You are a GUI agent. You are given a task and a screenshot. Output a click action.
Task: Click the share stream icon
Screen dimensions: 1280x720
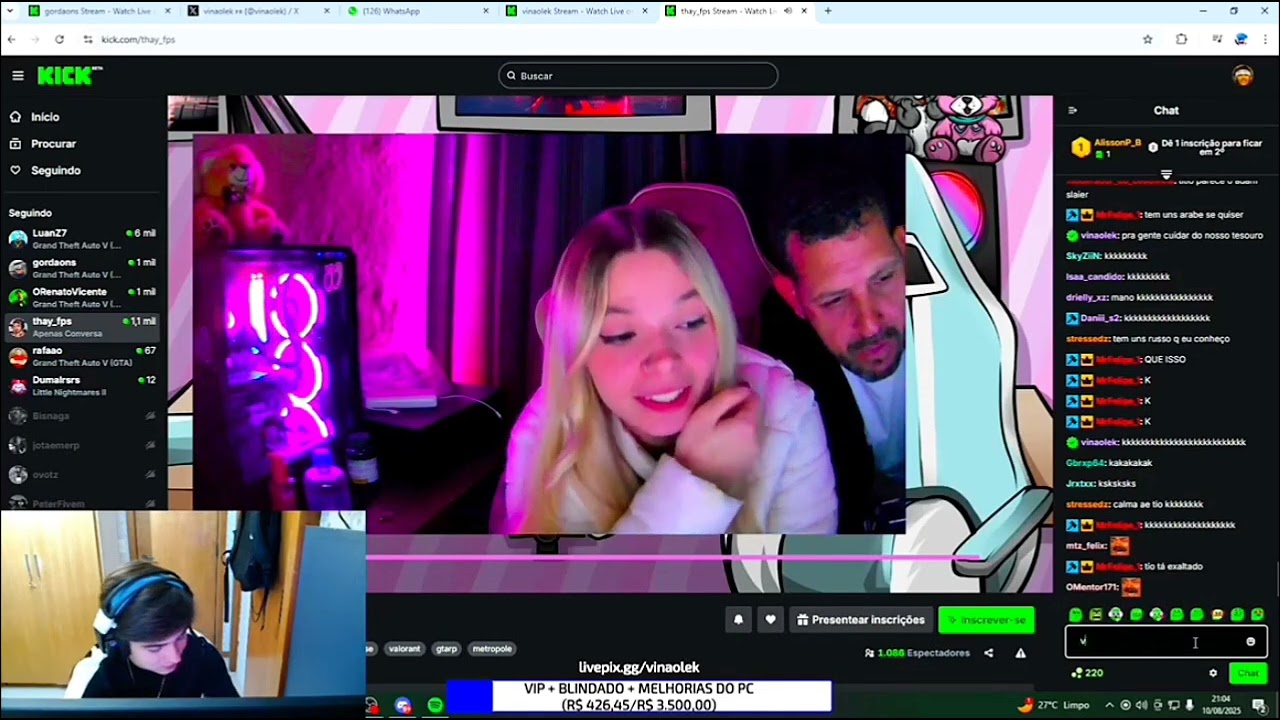tap(989, 653)
